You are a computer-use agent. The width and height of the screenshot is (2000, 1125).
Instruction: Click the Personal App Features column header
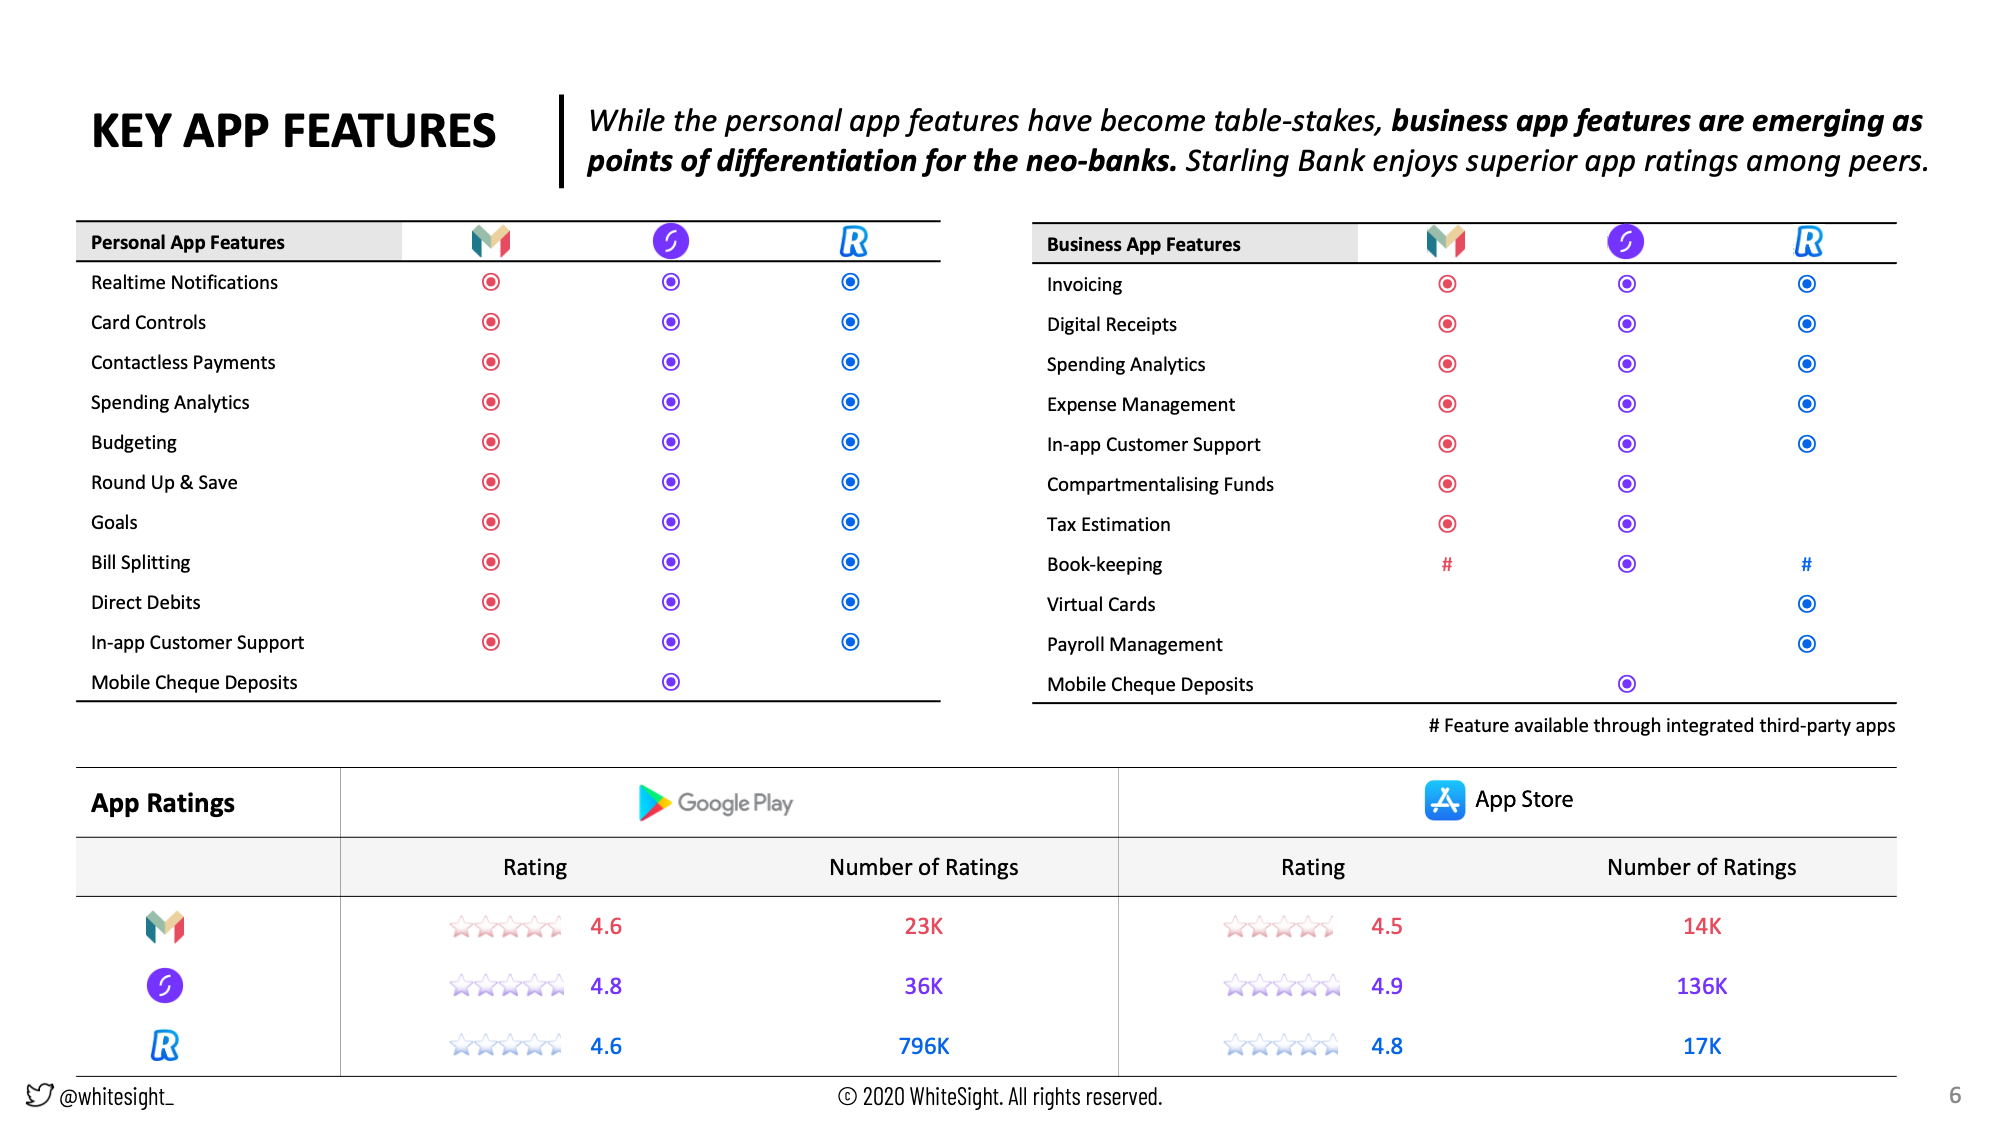(x=188, y=242)
